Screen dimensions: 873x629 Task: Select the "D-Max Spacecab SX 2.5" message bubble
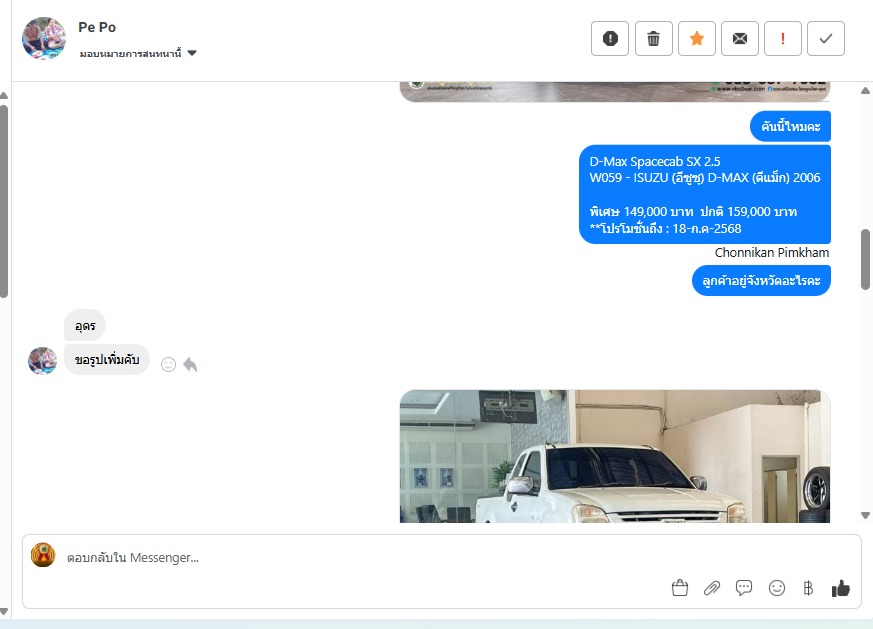(x=705, y=194)
